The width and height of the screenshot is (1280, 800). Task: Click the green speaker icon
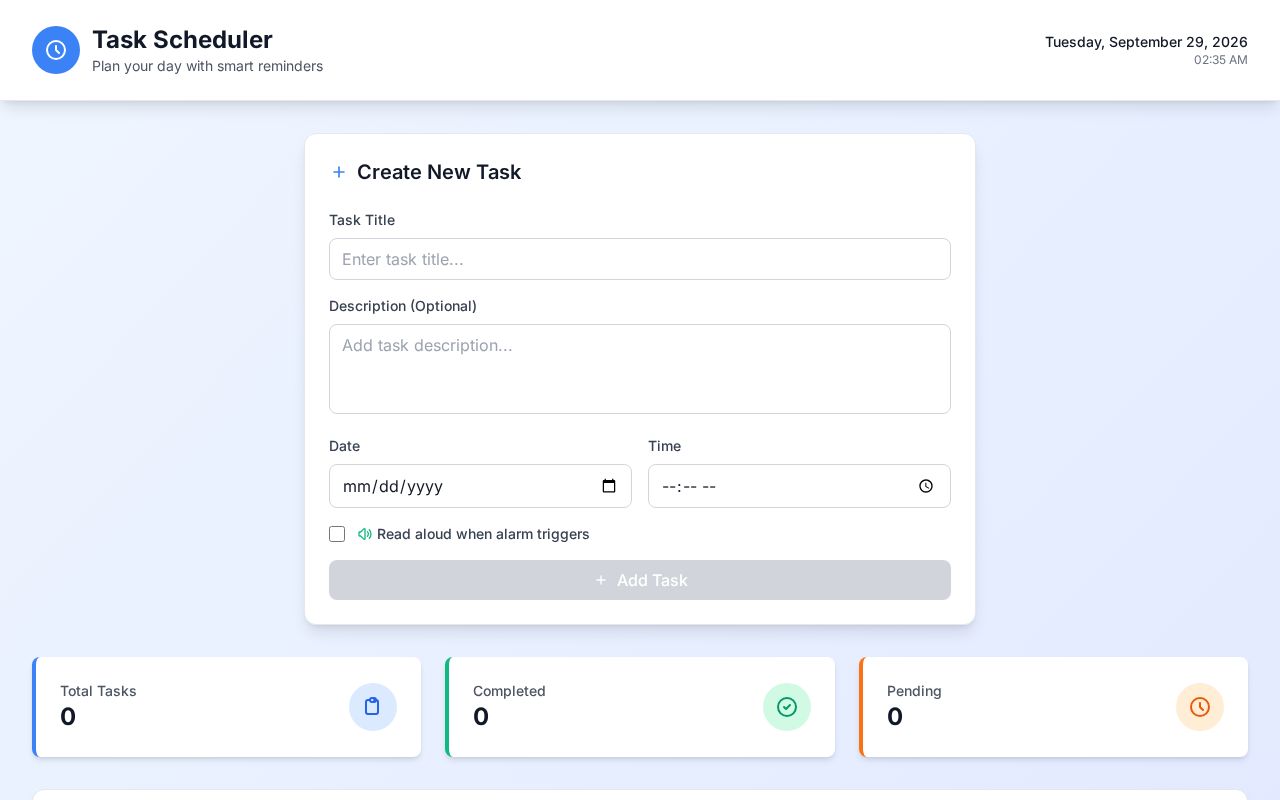[365, 534]
